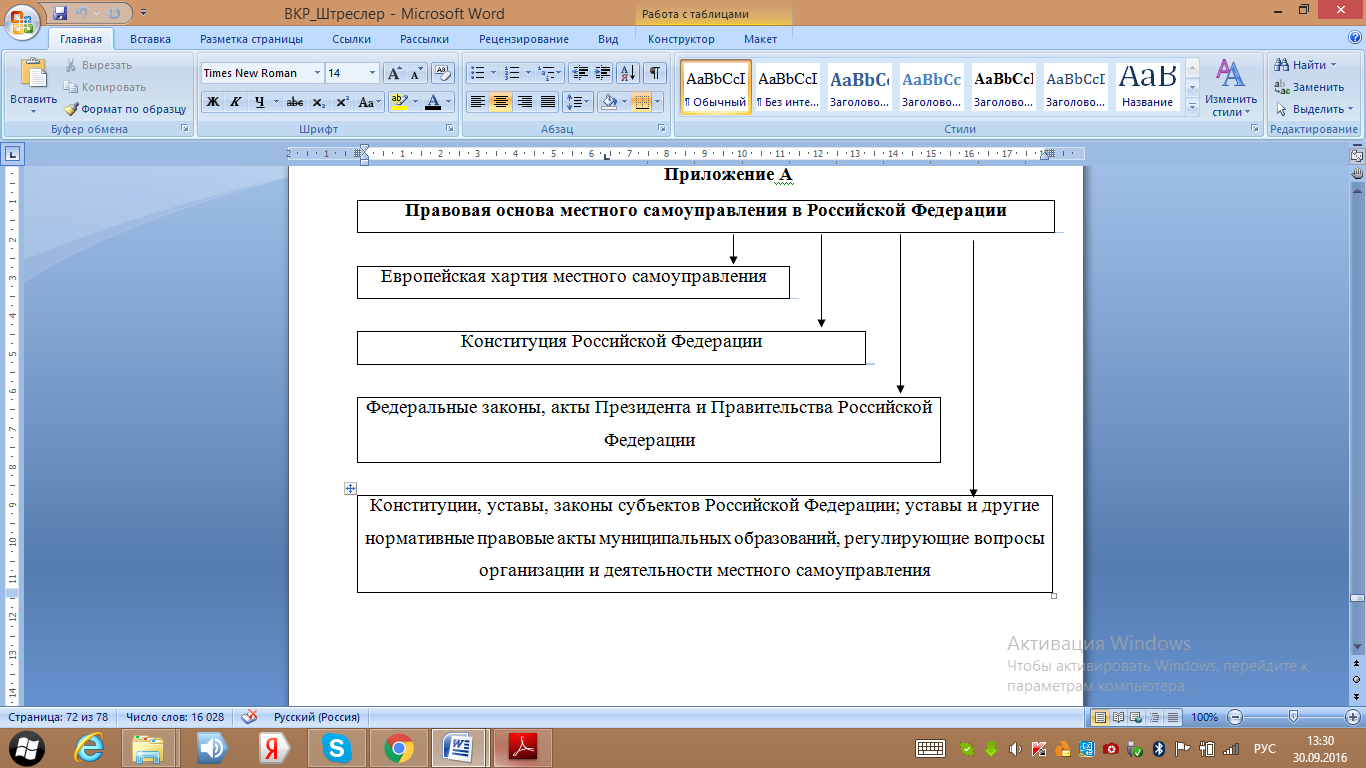This screenshot has height=768, width=1366.
Task: Justify the paragraph text
Action: (x=547, y=102)
